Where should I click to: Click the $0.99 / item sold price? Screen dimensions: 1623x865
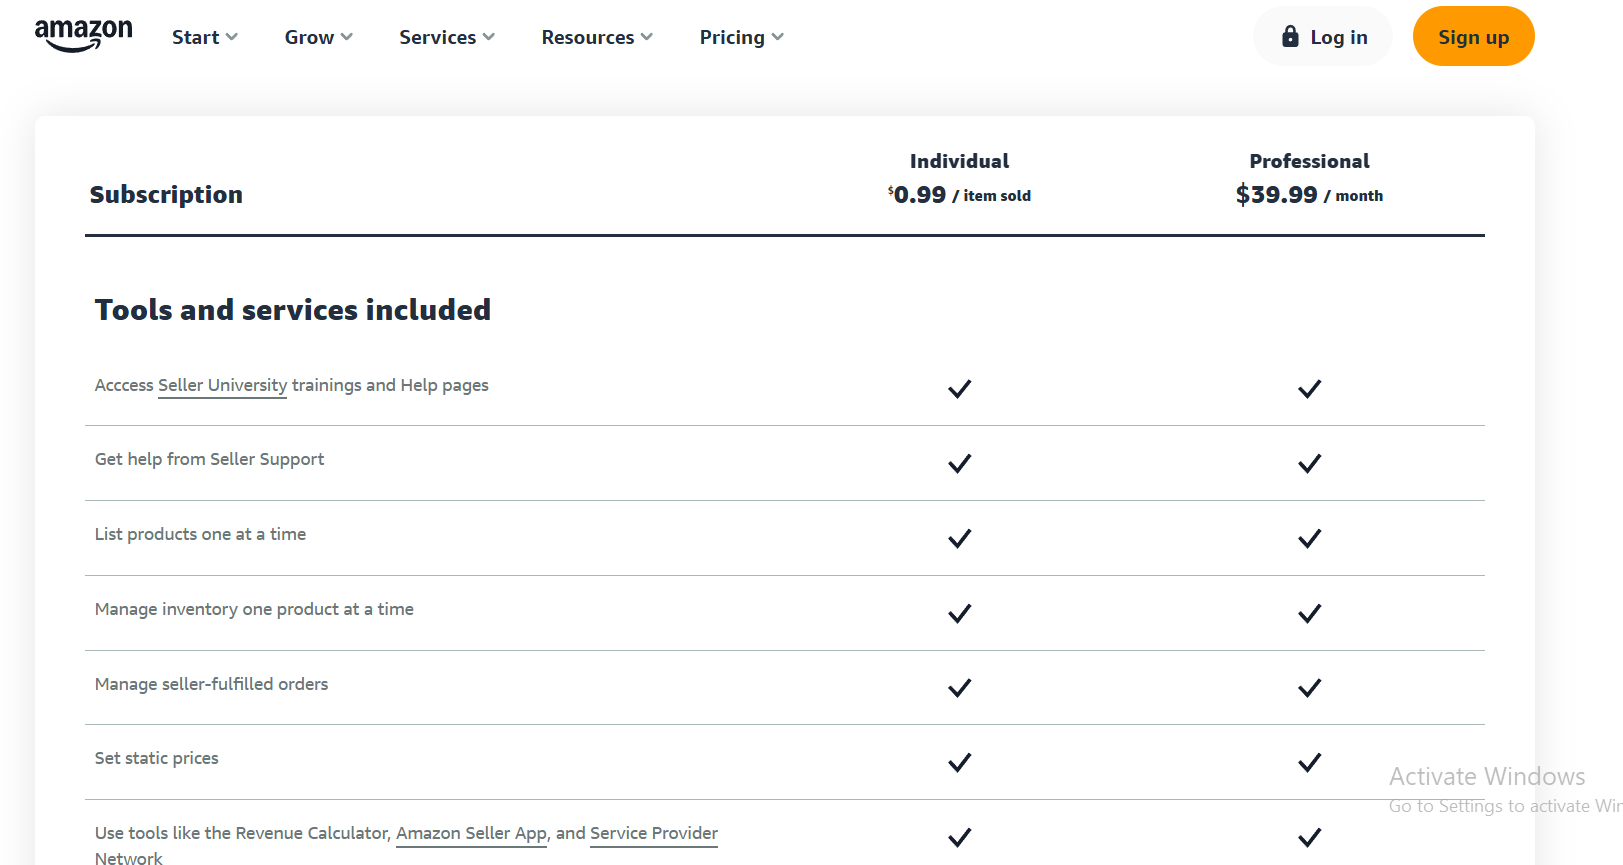click(960, 194)
